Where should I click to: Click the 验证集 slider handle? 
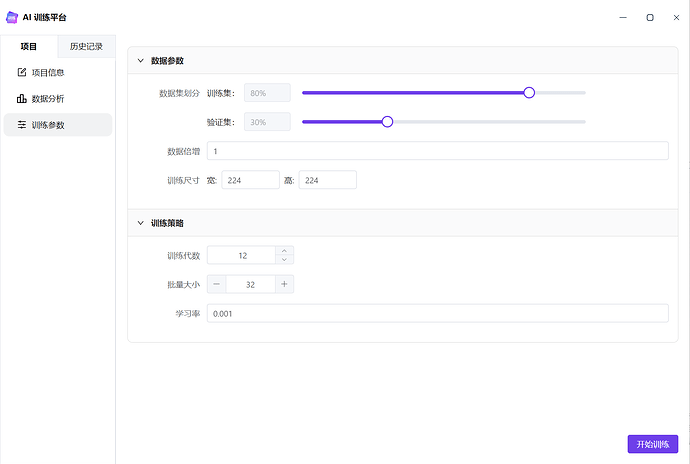[x=387, y=122]
